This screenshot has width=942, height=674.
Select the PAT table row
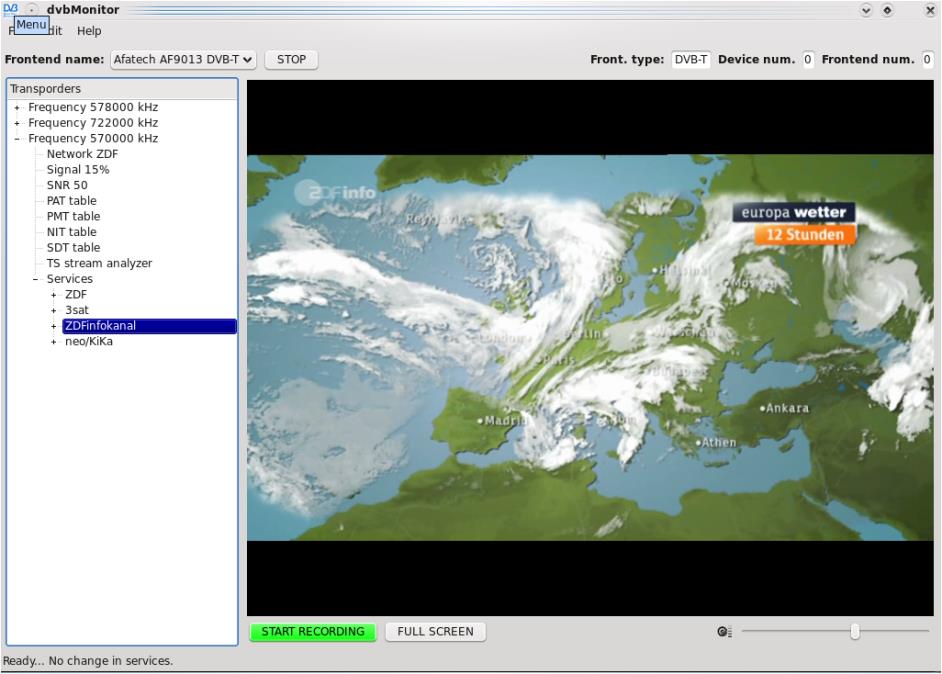[71, 201]
